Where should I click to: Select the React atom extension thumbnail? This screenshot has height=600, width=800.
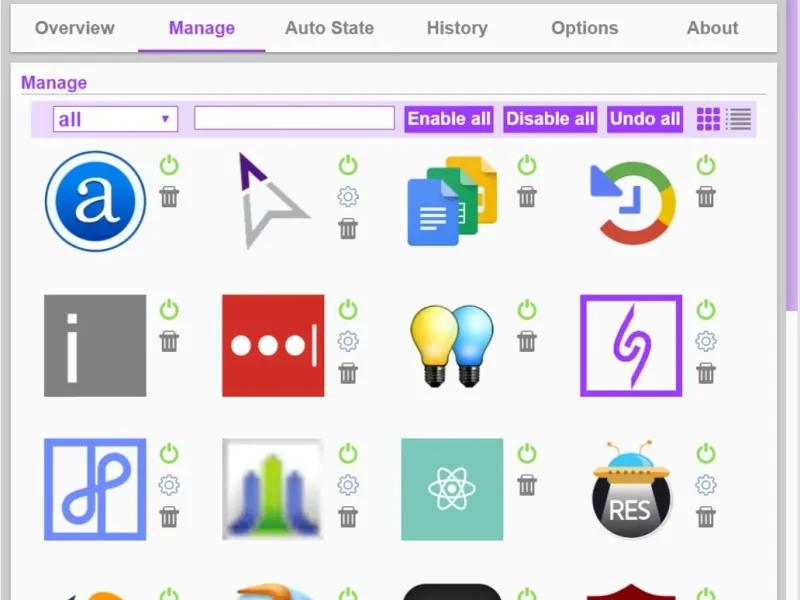(452, 489)
